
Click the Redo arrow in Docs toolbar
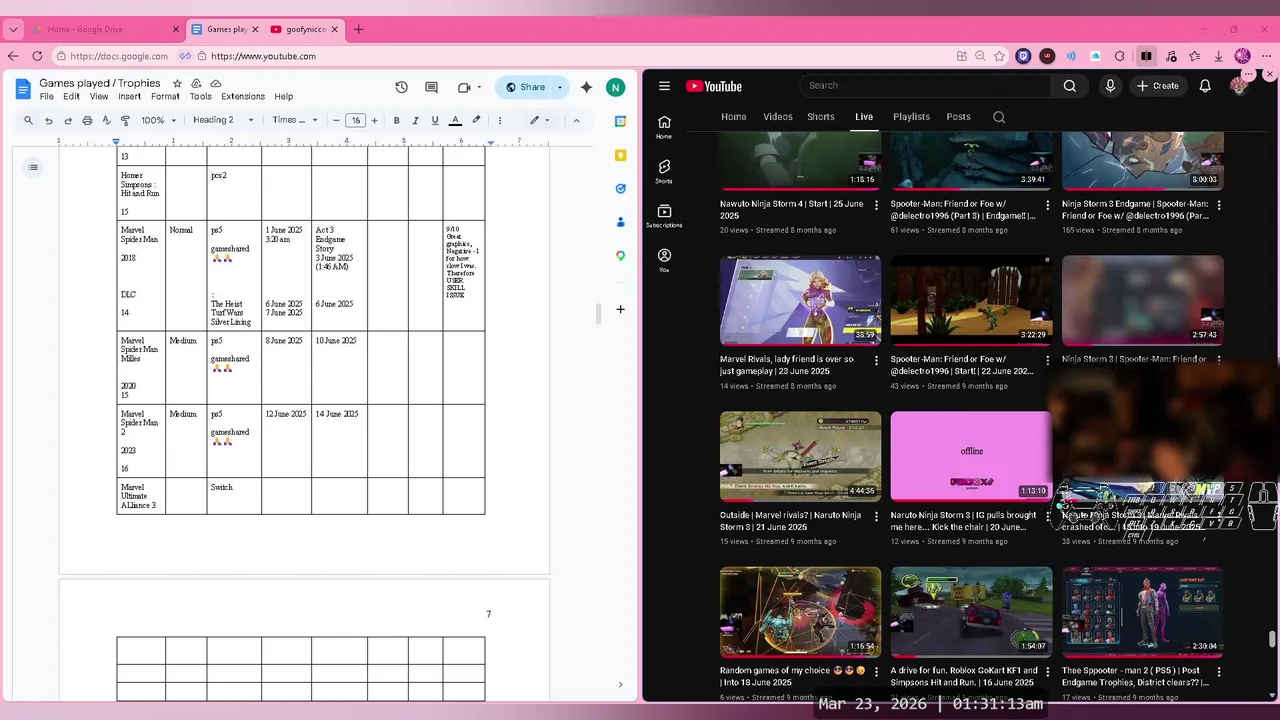point(68,120)
